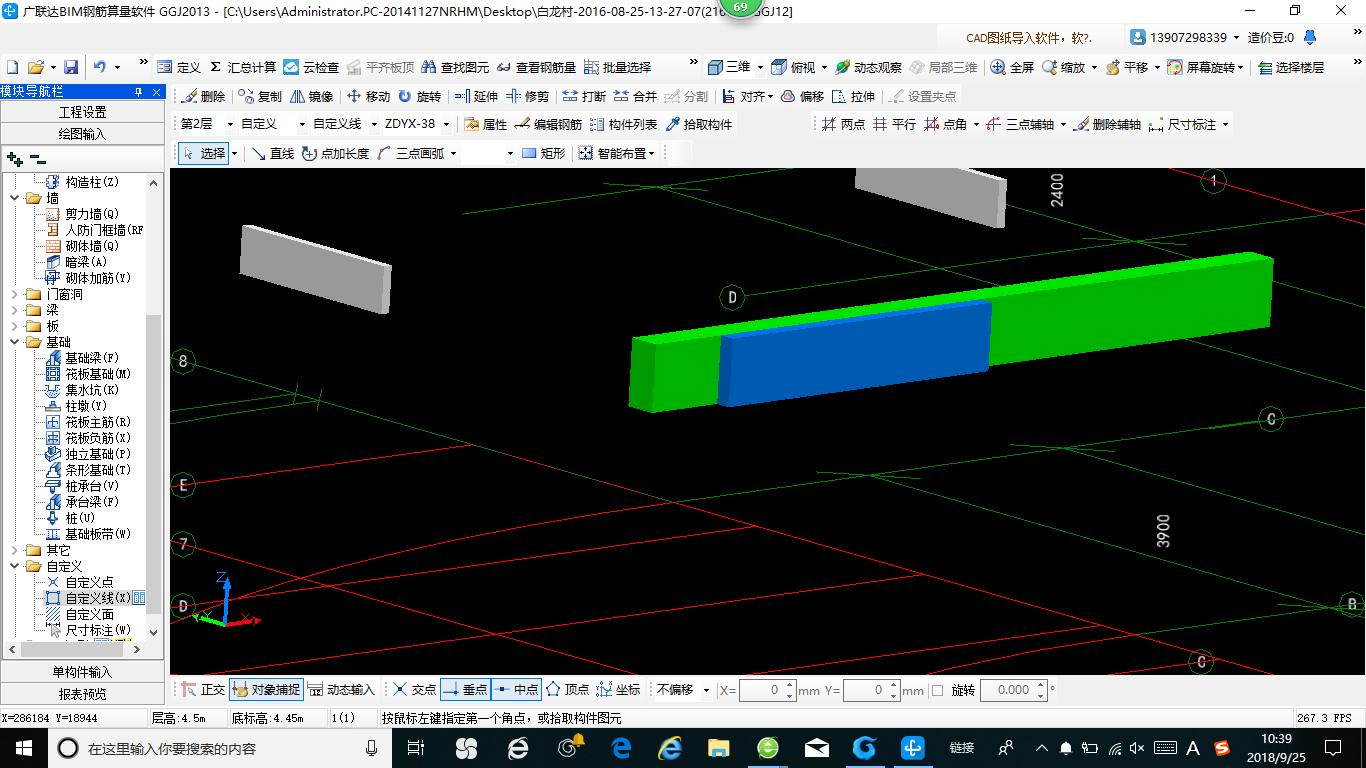Viewport: 1366px width, 768px height.
Task: Choose 点加长度 point-plus-length tool
Action: (335, 153)
